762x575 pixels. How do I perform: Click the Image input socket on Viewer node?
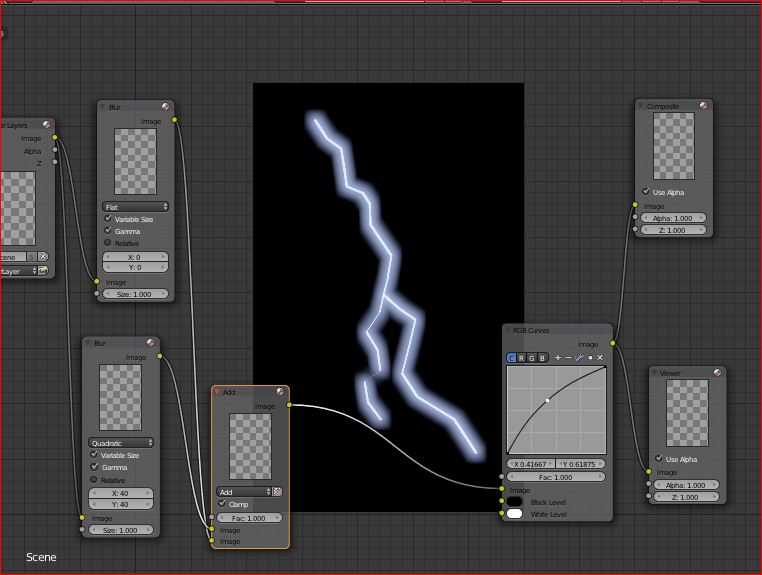(x=649, y=471)
